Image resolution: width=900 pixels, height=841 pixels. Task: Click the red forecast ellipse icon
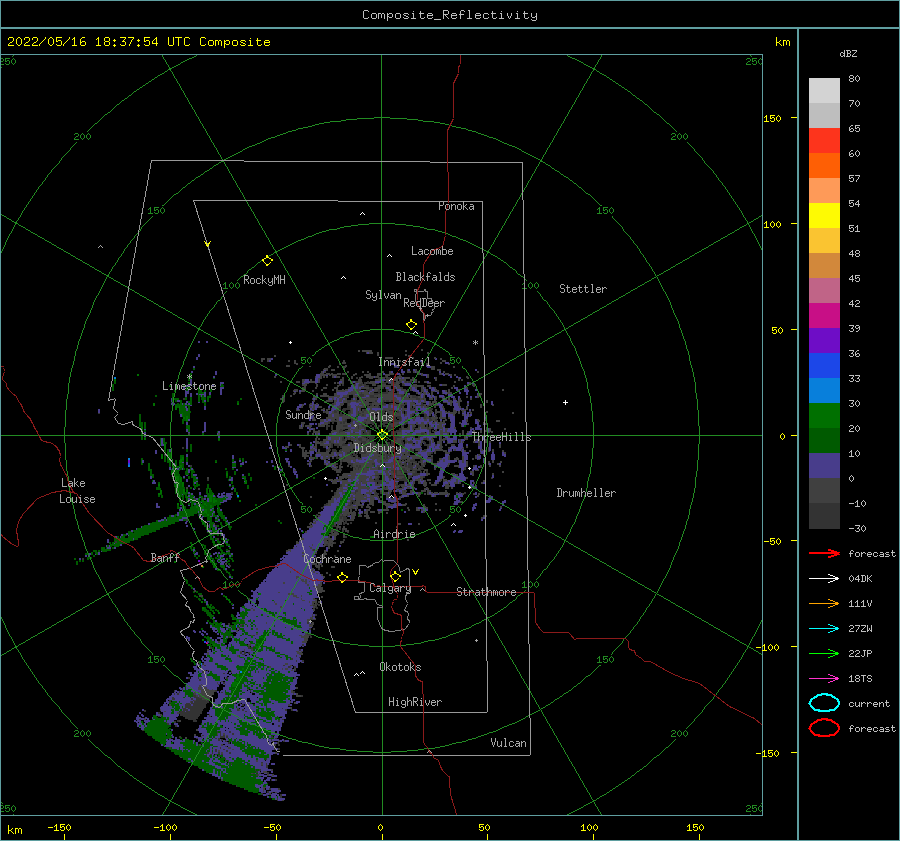click(824, 728)
